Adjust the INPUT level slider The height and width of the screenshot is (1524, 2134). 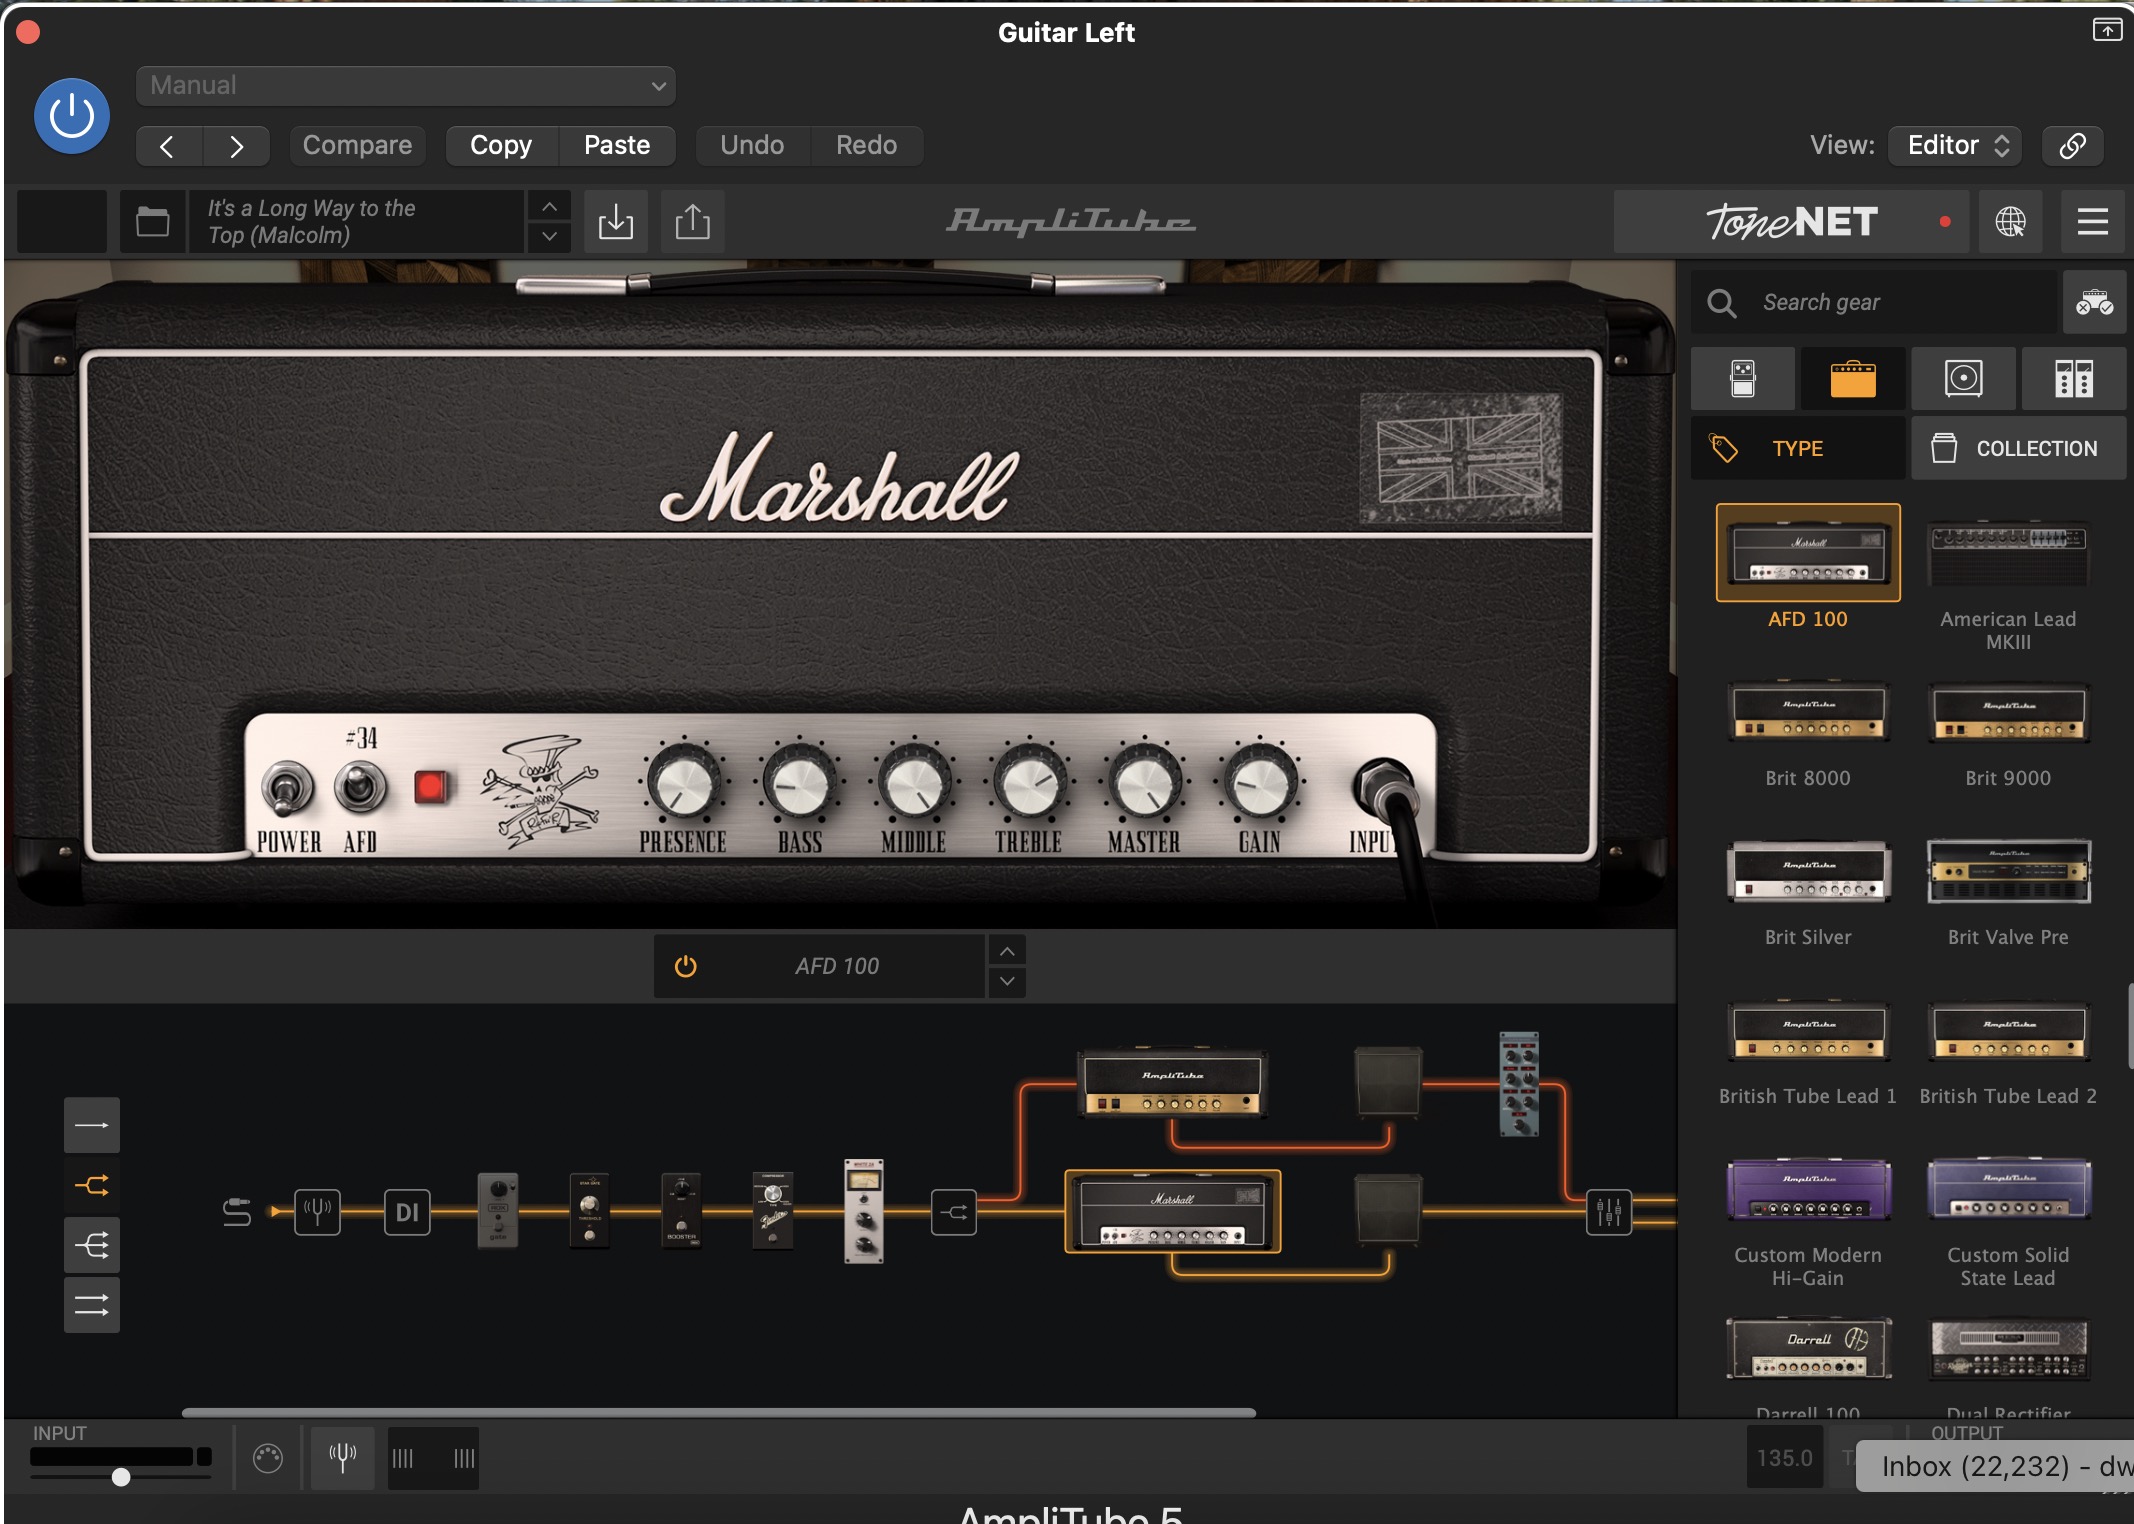point(121,1477)
